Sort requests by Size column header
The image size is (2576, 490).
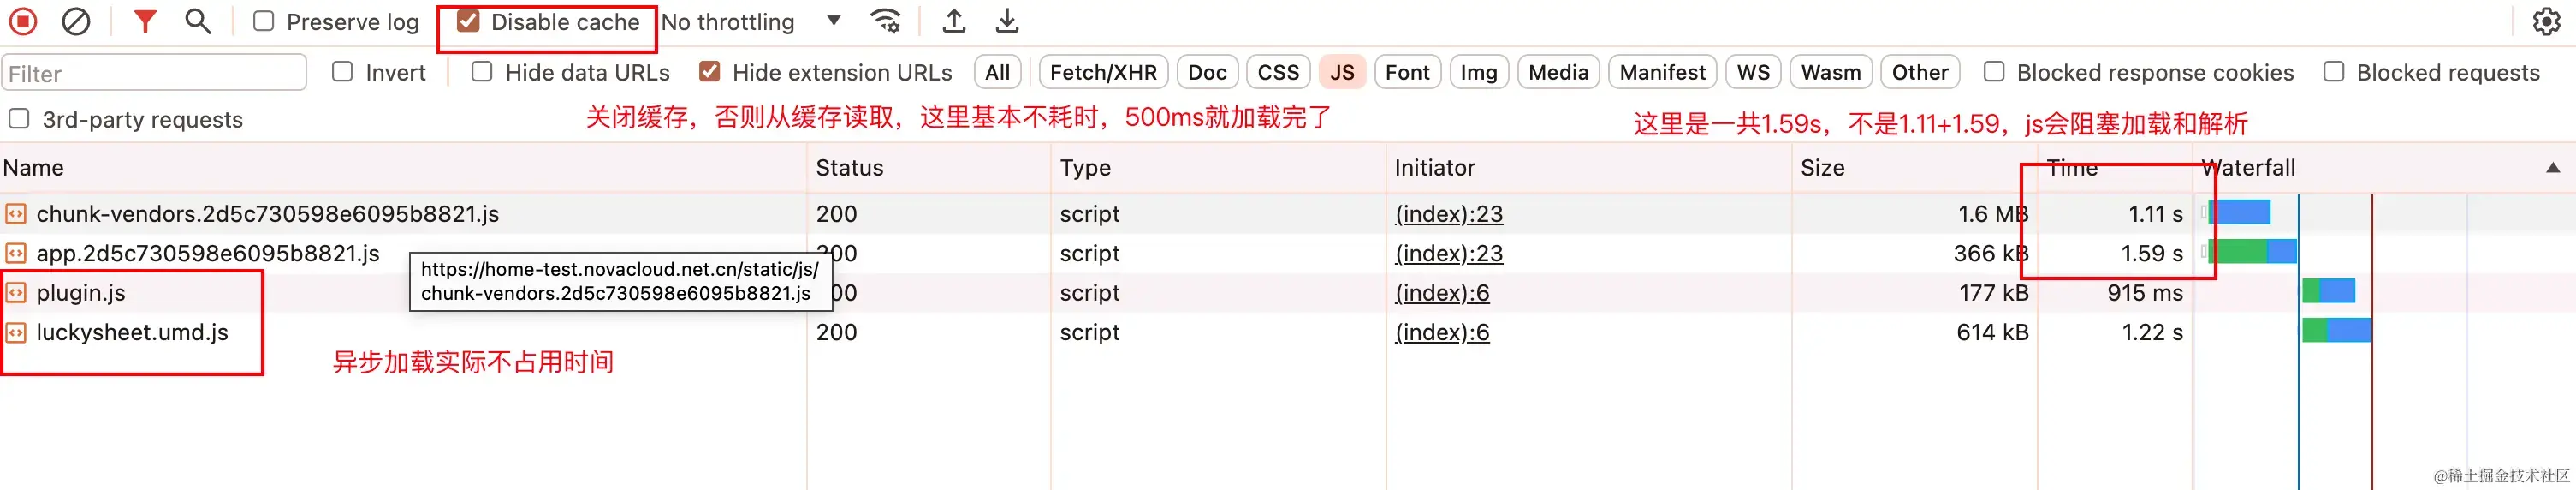pos(1822,168)
